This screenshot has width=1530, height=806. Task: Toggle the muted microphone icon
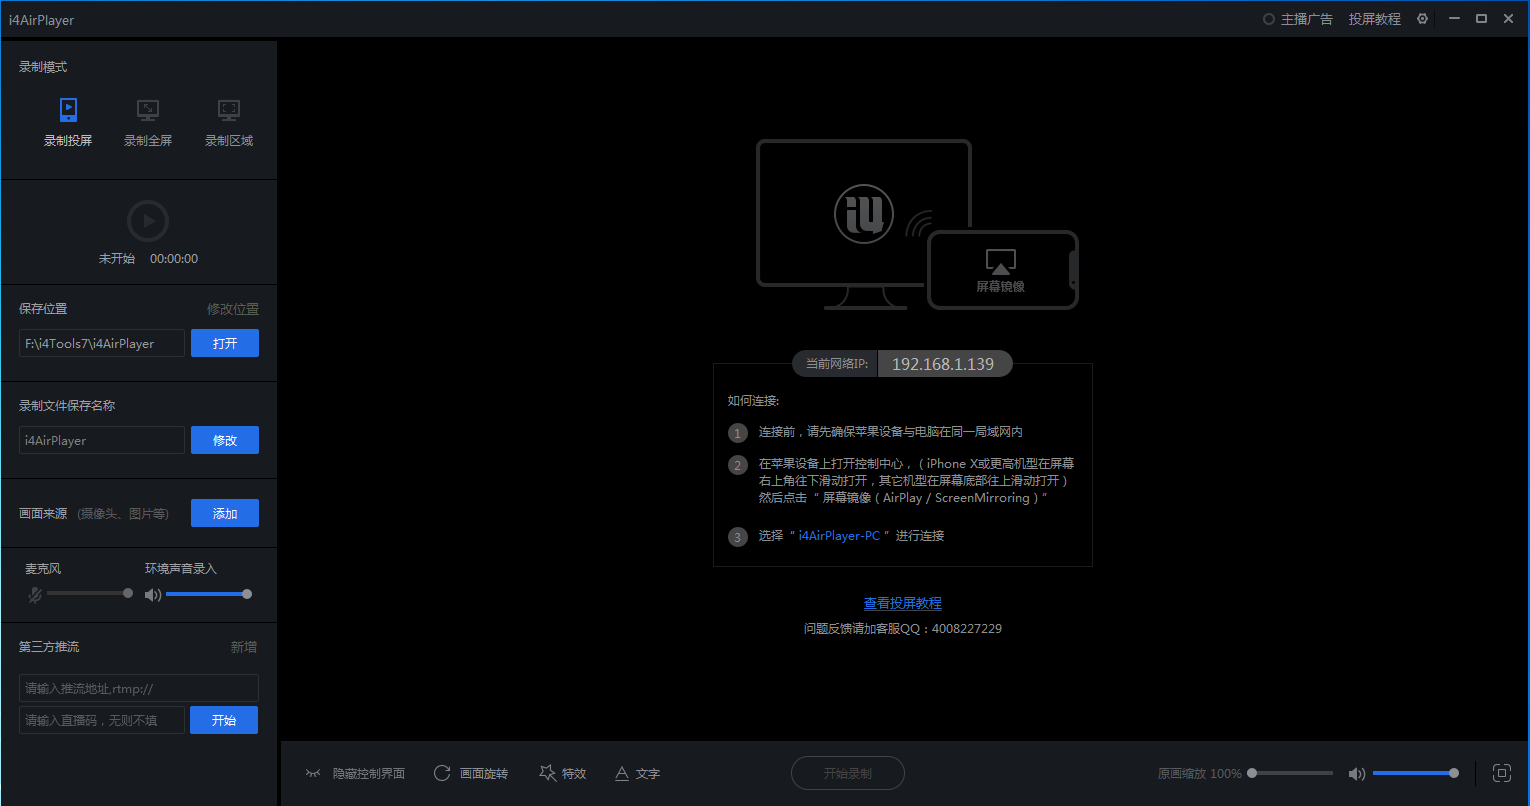[x=35, y=594]
